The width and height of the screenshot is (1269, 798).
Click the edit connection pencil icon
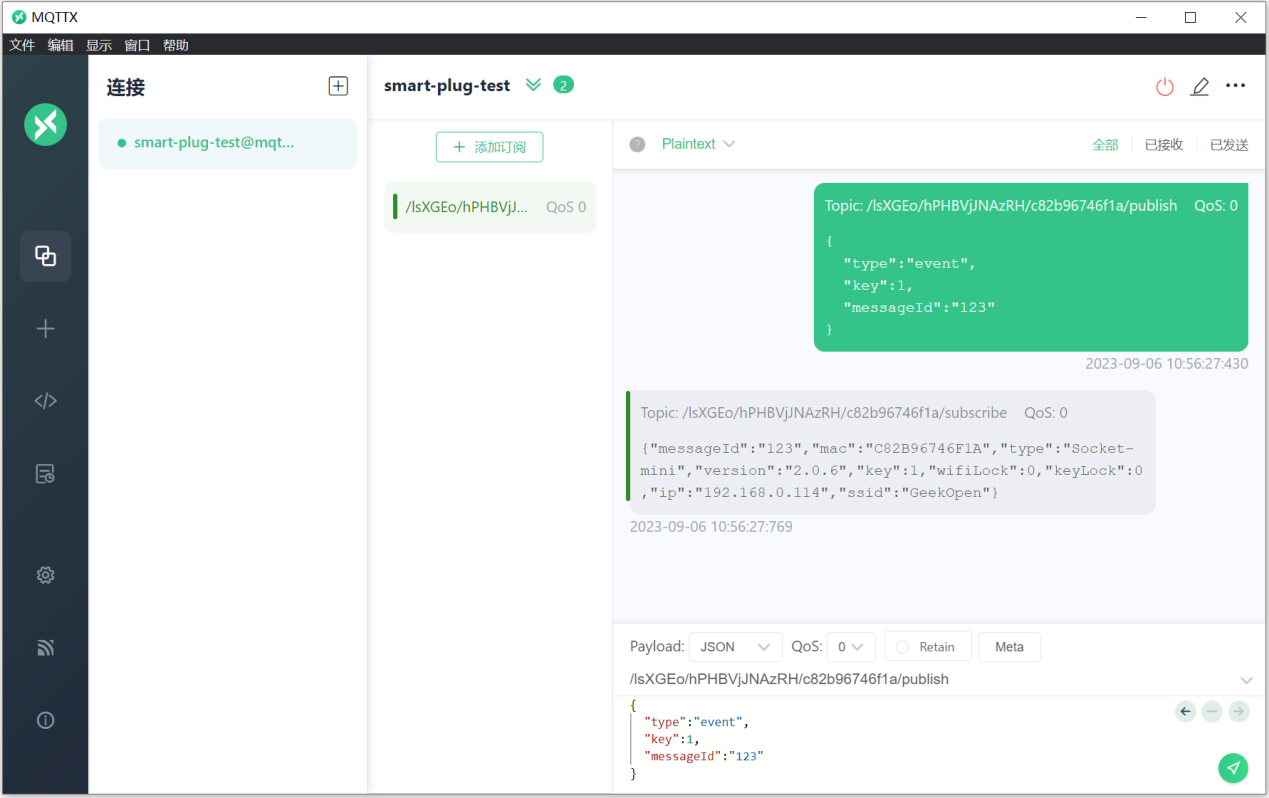(x=1200, y=87)
